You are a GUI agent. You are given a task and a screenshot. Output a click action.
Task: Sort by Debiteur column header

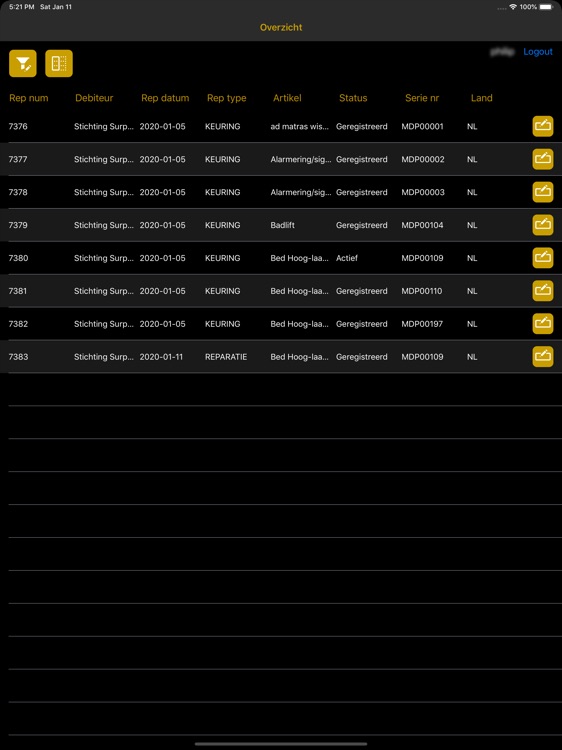(94, 98)
